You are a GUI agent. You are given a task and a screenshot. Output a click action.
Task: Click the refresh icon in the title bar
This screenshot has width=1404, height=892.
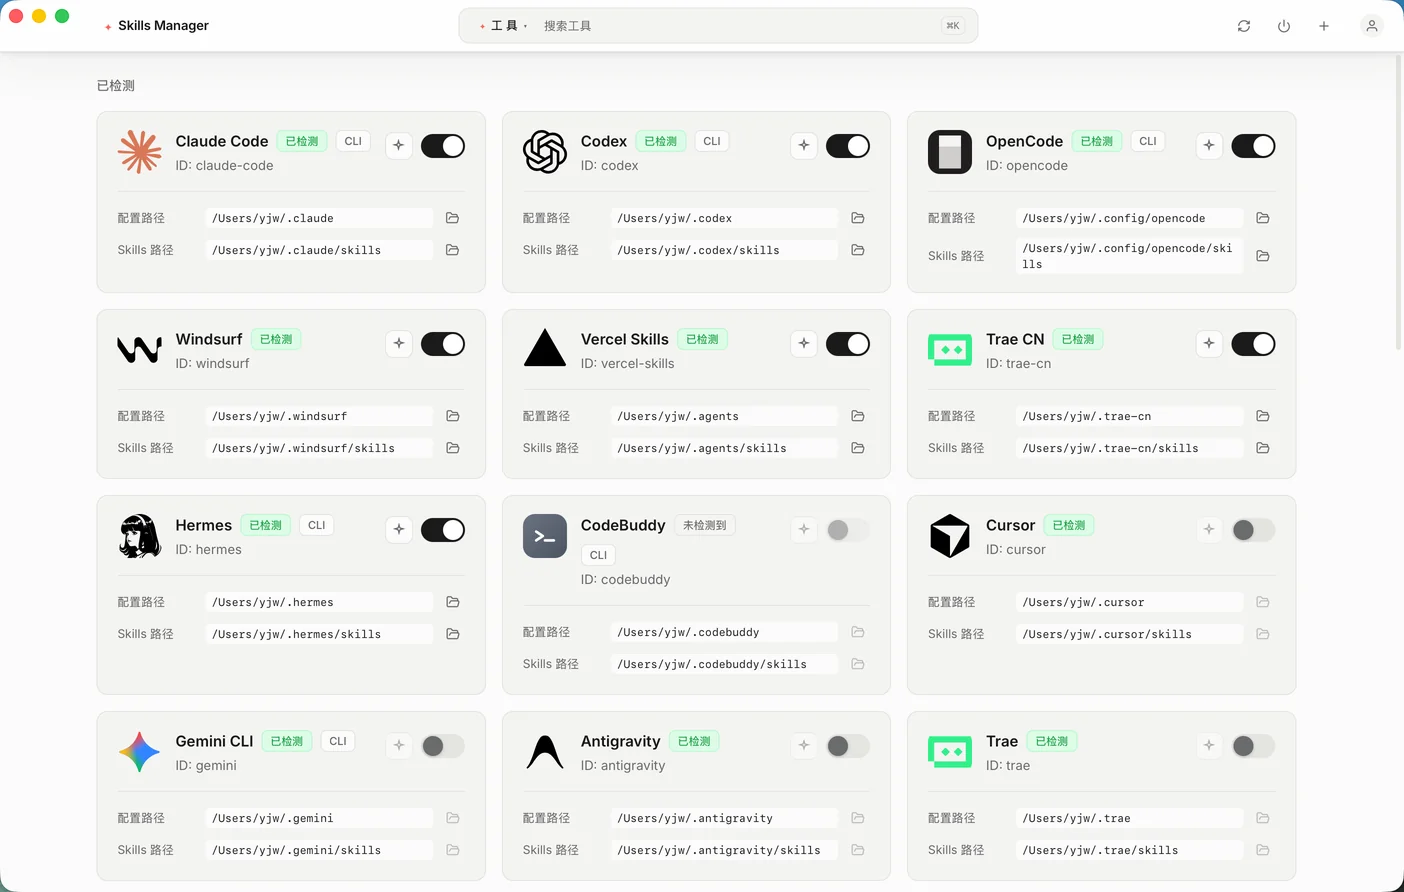(x=1244, y=26)
